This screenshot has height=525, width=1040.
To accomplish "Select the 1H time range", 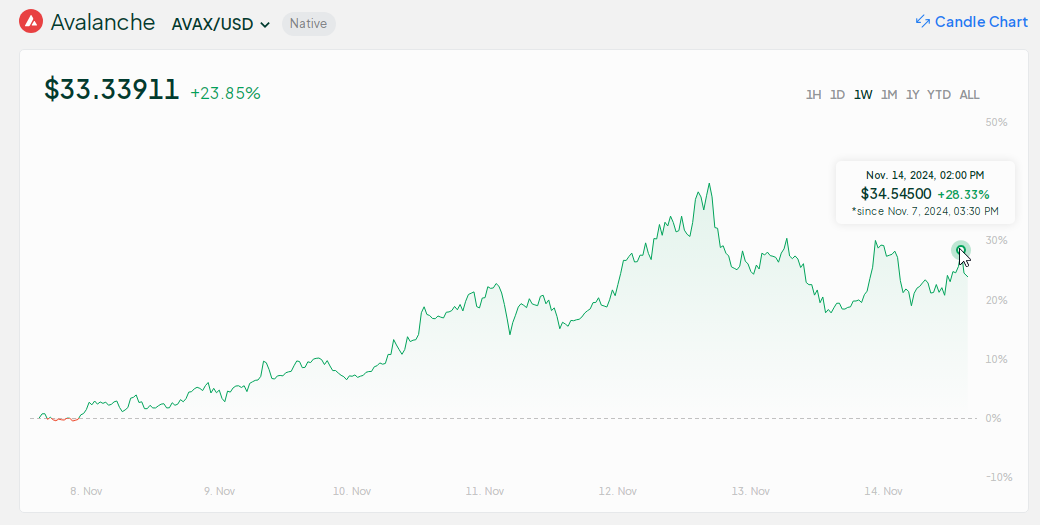I will click(813, 95).
